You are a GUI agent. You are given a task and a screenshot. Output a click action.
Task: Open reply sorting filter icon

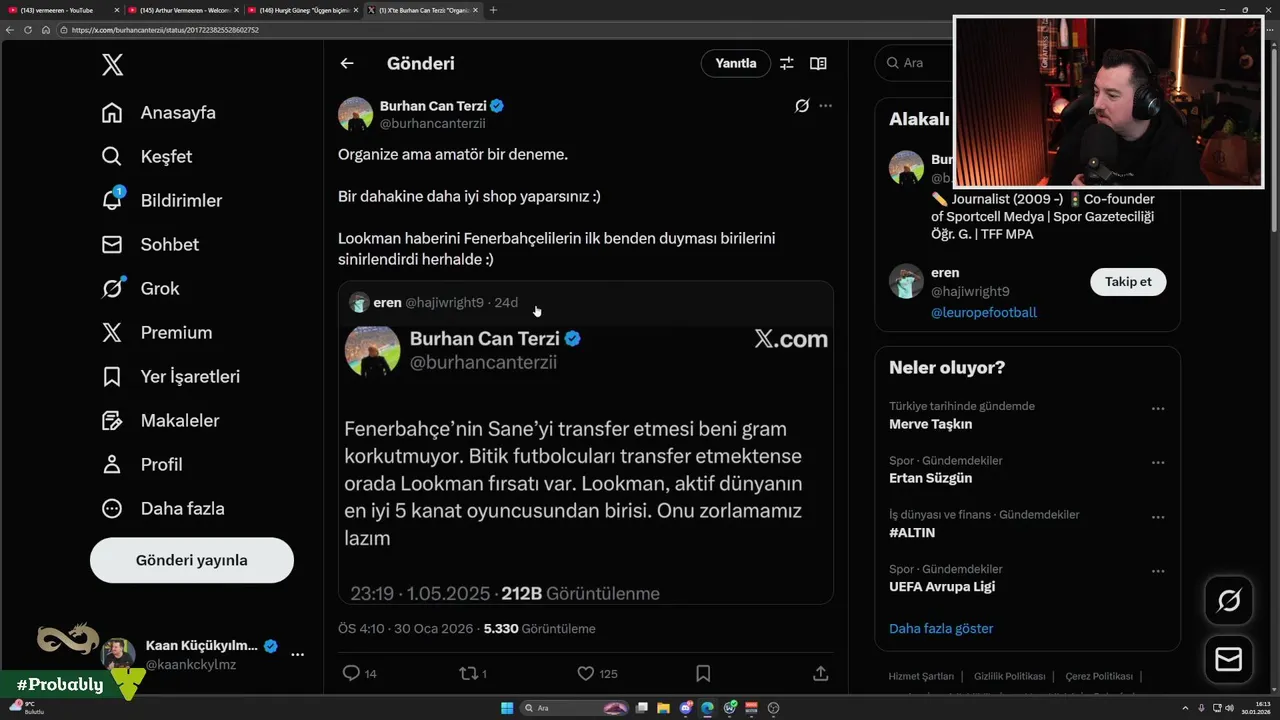coord(787,63)
